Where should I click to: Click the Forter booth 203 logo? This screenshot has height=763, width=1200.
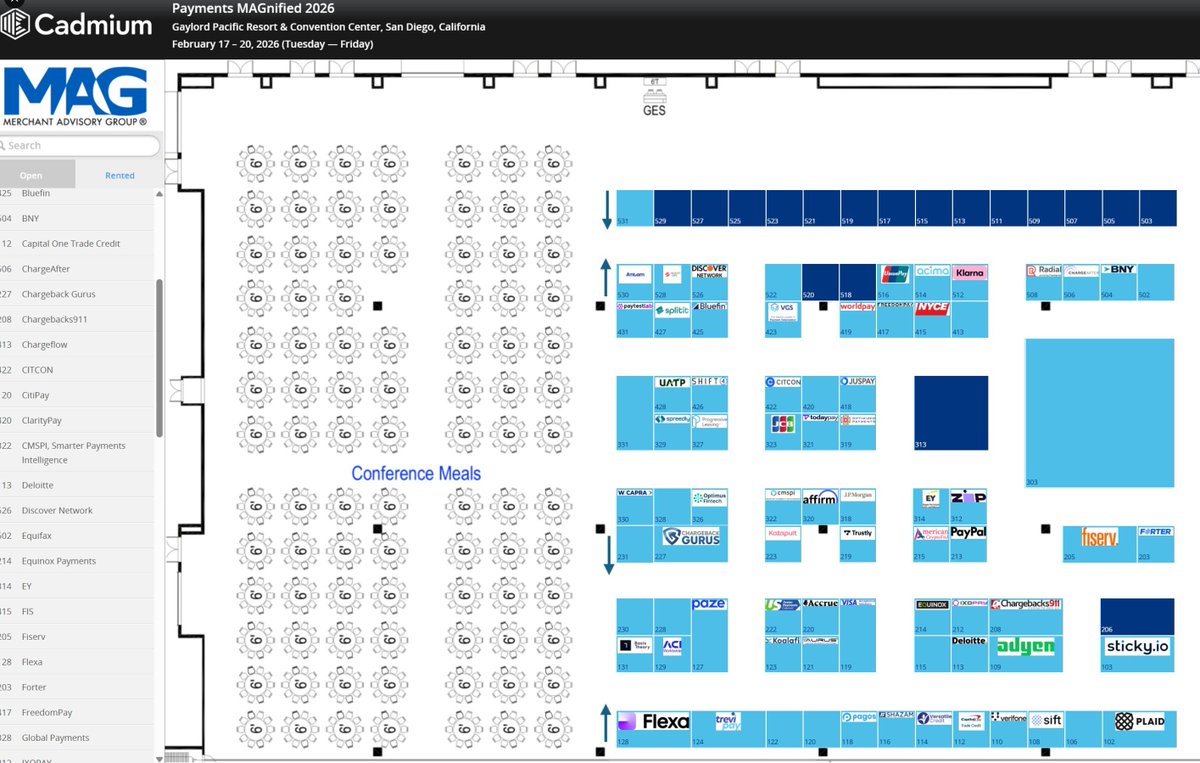1155,532
